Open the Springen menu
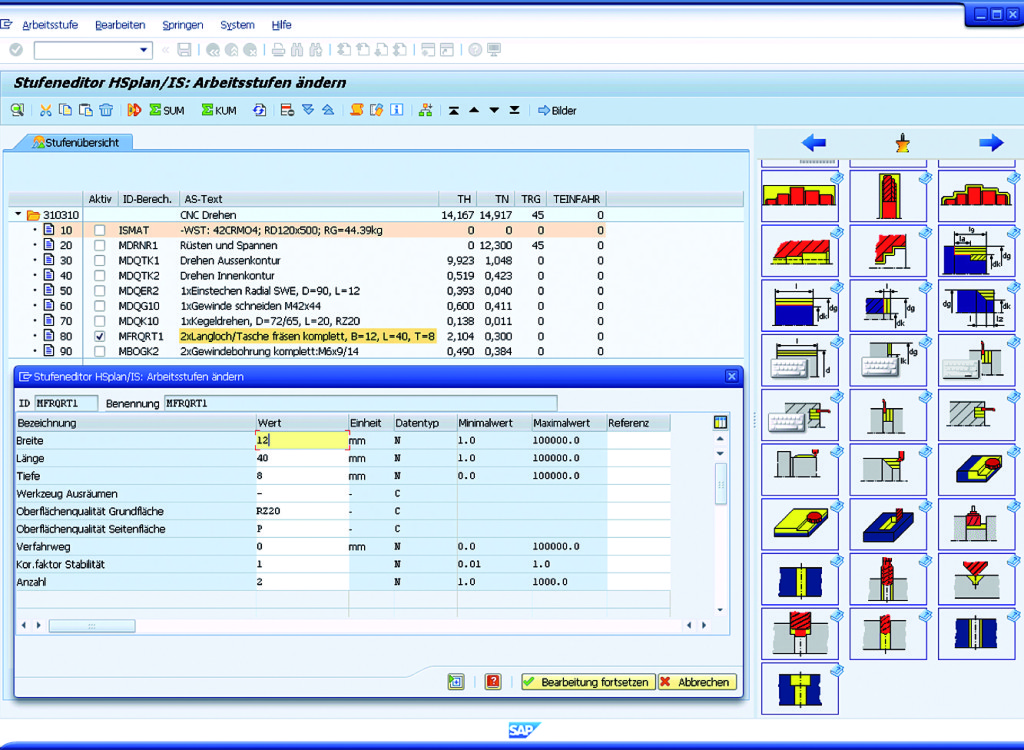This screenshot has width=1024, height=750. tap(183, 25)
